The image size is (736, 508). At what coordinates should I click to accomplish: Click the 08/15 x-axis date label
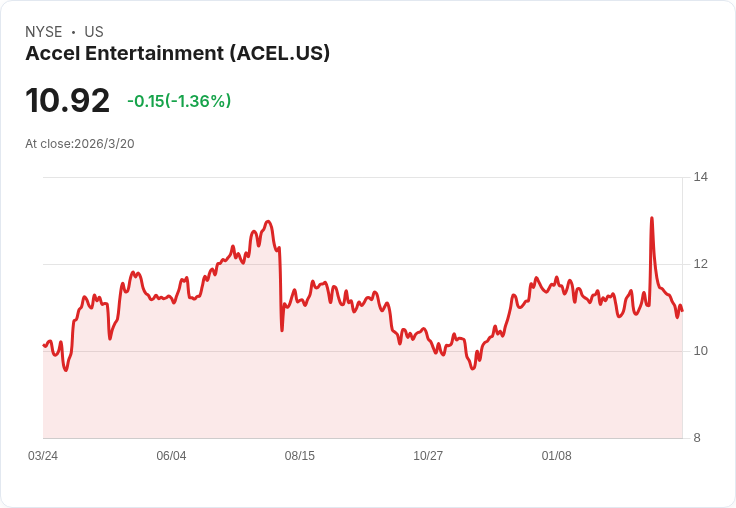click(299, 455)
